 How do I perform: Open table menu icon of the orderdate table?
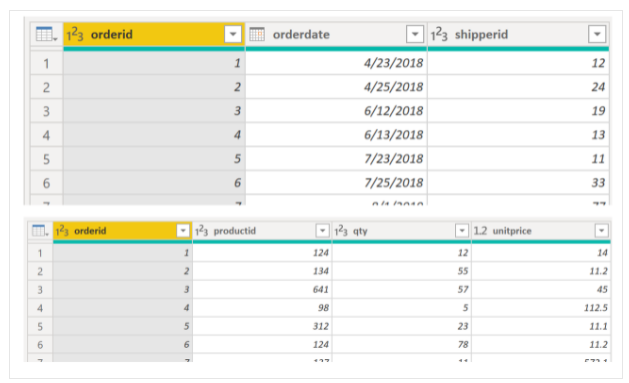pos(46,34)
